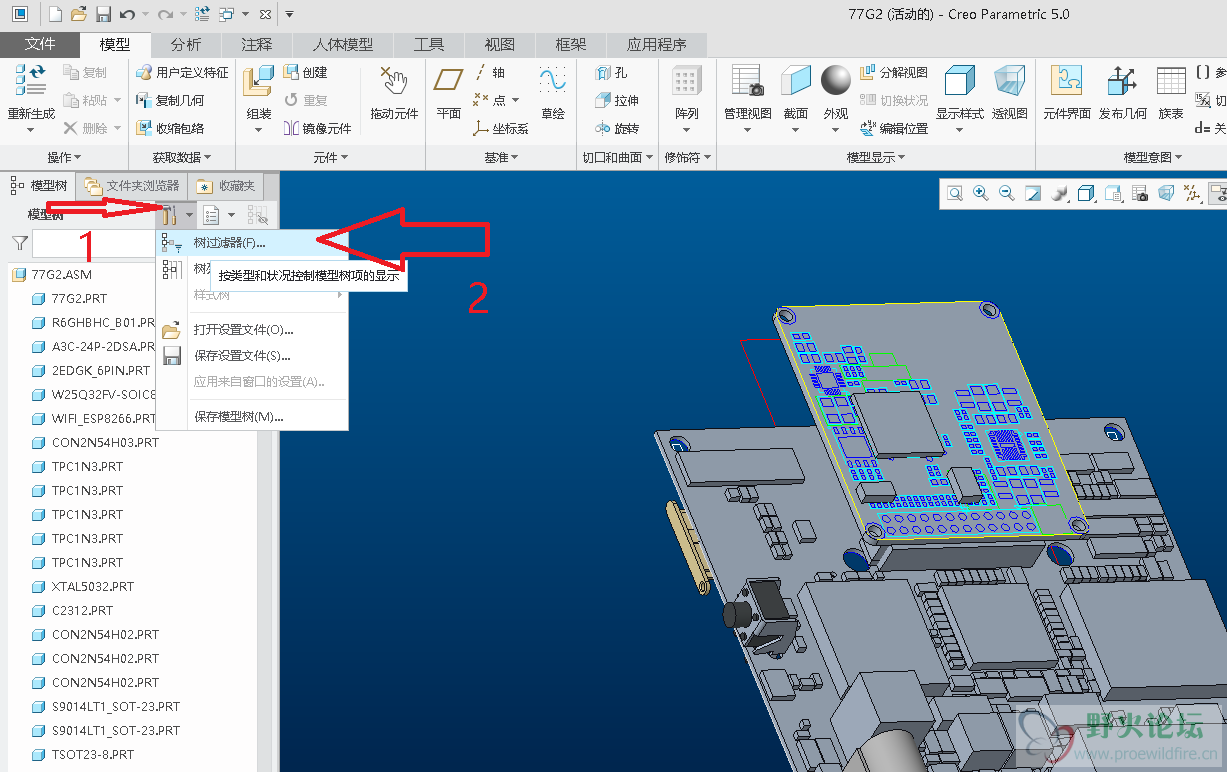The image size is (1227, 772).
Task: Switch to the 工具 (Tools) ribbon tab
Action: pyautogui.click(x=429, y=44)
